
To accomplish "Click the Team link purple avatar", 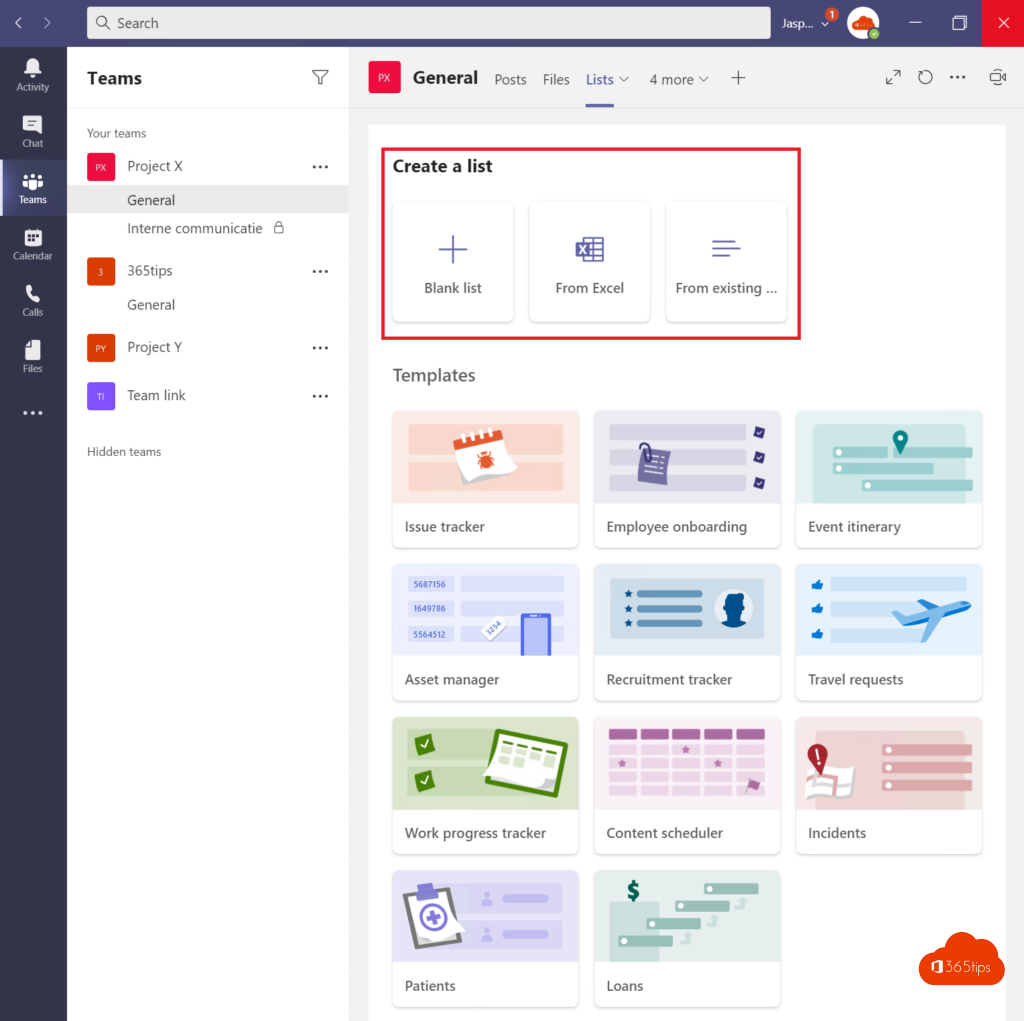I will click(101, 397).
